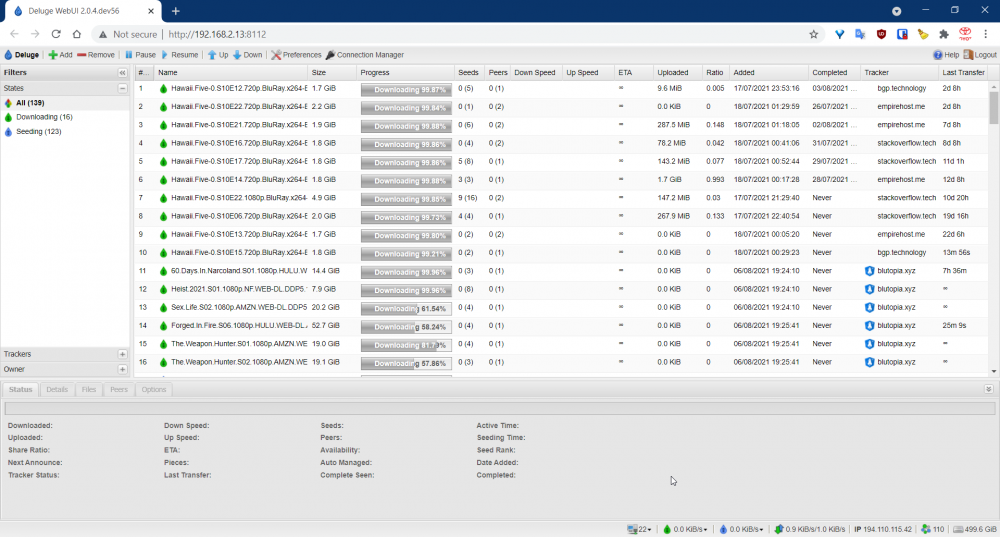
Task: Filter by Seeding (123) state
Action: tap(38, 131)
